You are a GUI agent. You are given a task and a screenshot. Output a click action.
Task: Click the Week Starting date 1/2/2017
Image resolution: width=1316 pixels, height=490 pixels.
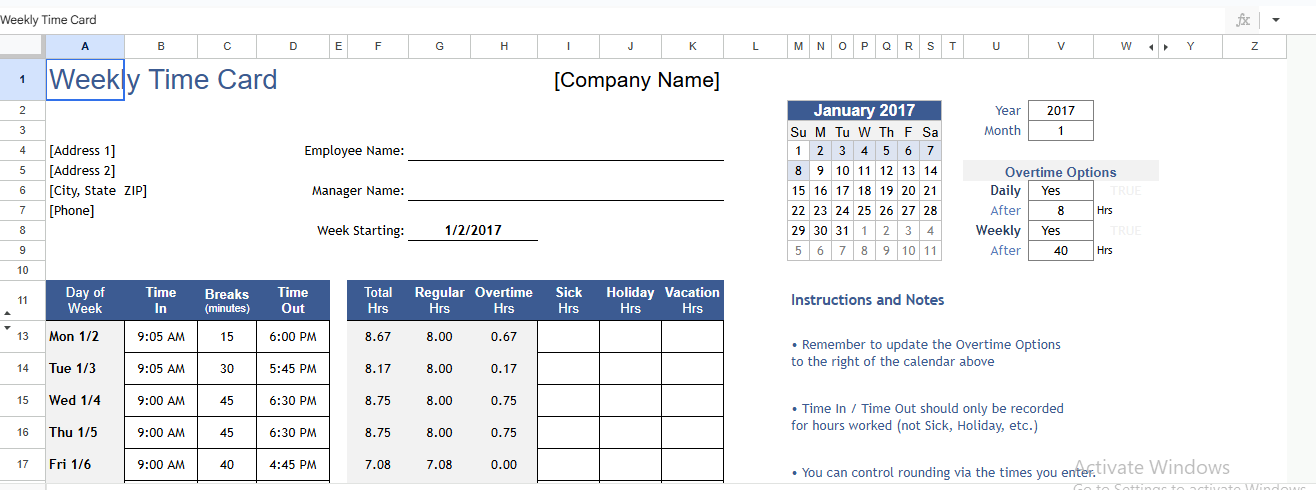(x=473, y=230)
